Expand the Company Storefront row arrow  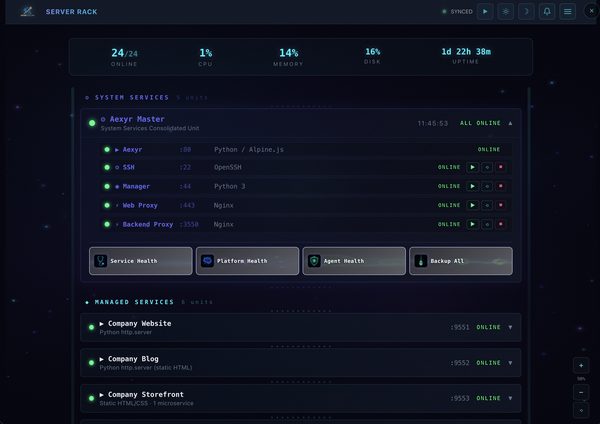click(x=510, y=398)
